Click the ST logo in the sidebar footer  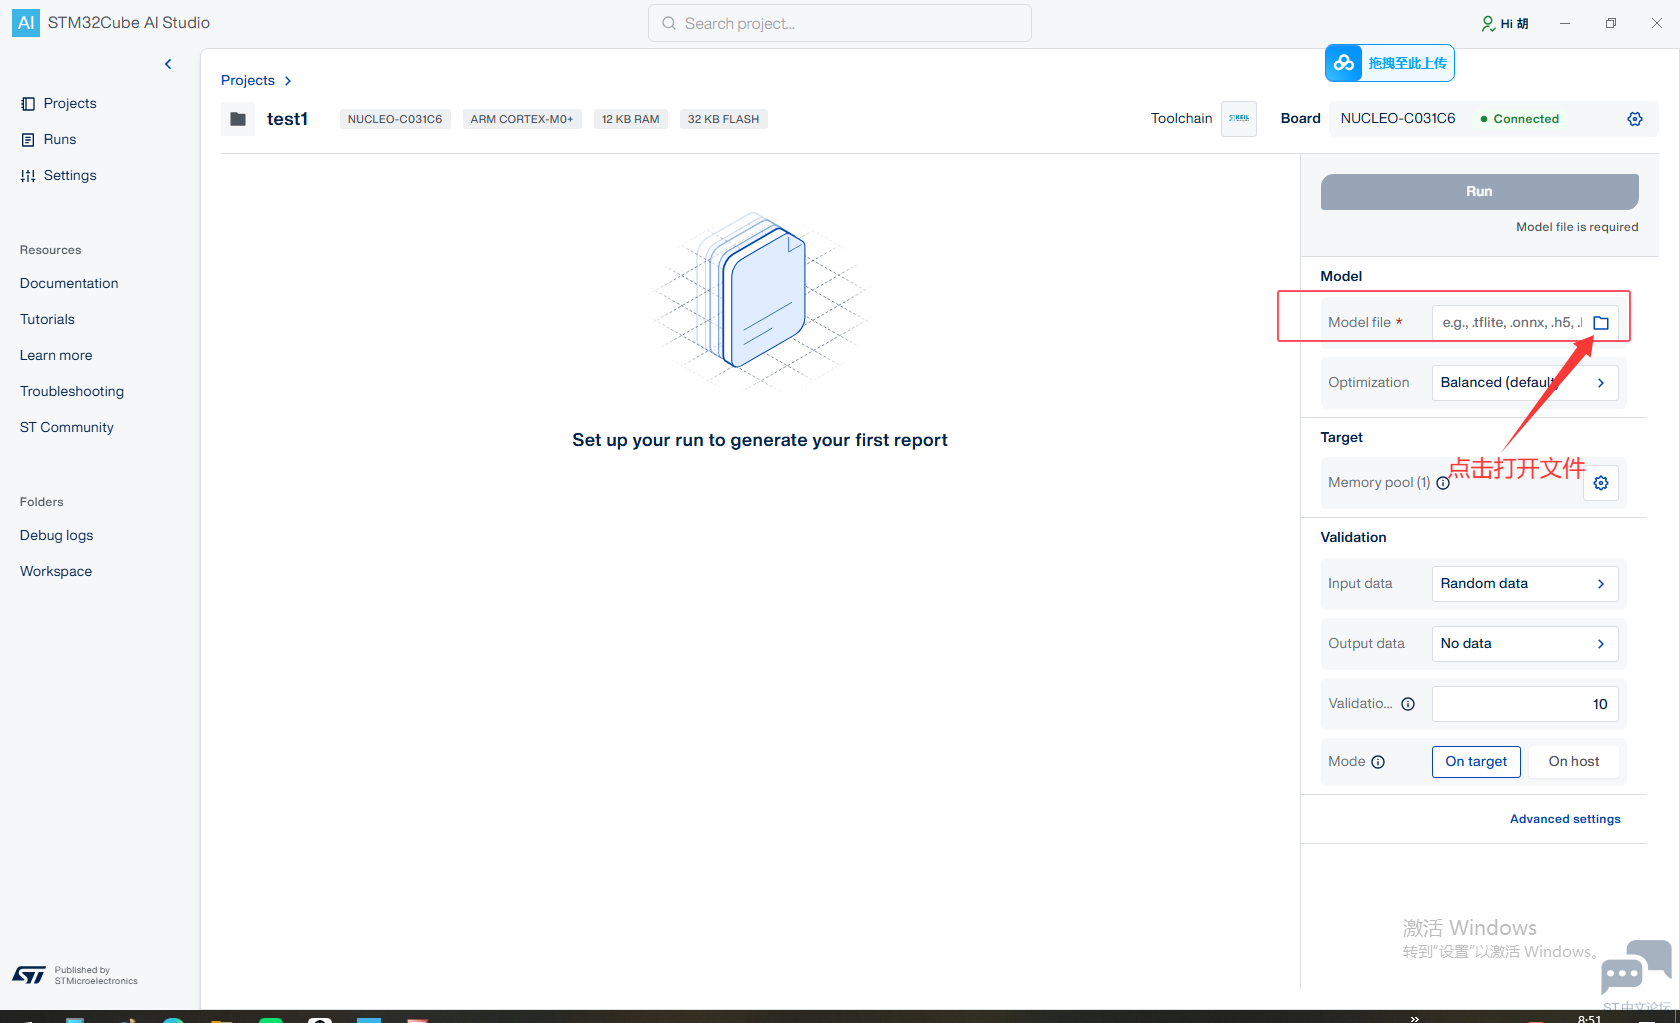(29, 975)
